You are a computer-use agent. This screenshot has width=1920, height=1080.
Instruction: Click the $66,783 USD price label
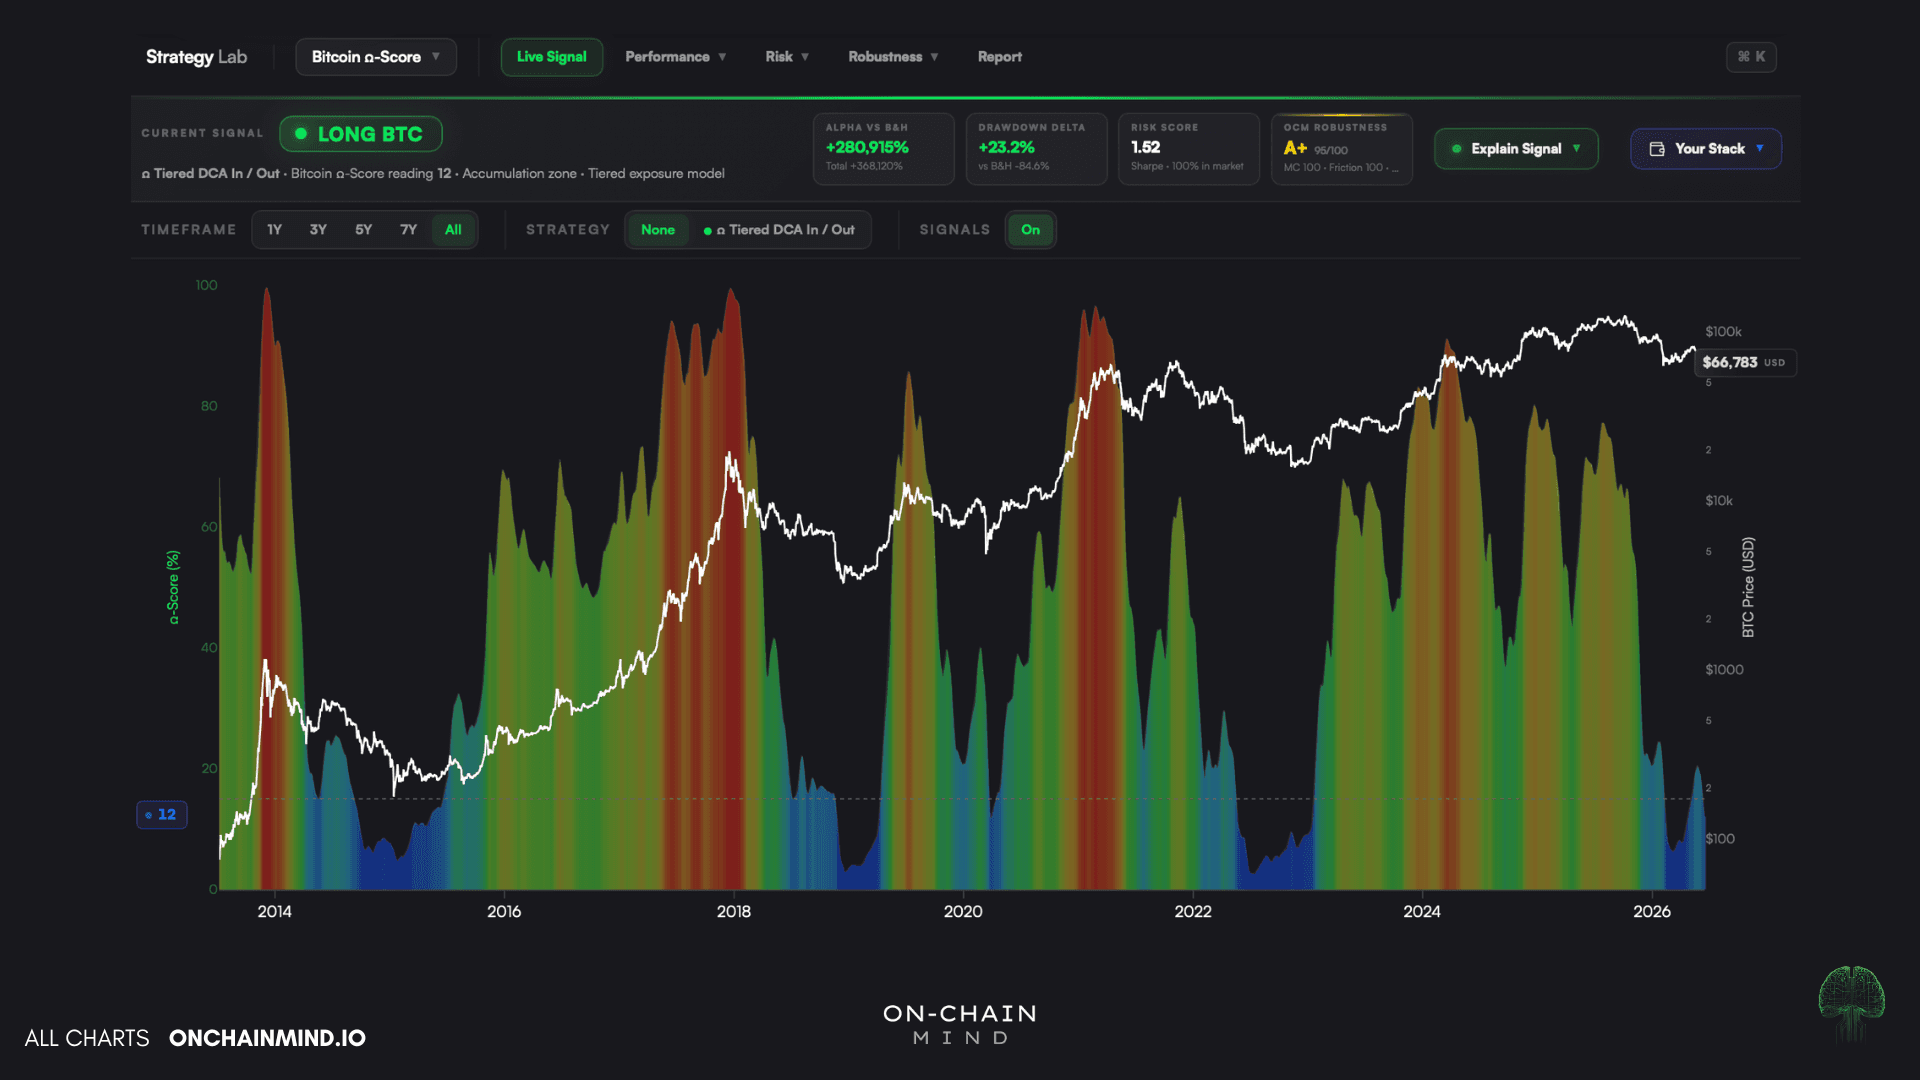tap(1745, 362)
